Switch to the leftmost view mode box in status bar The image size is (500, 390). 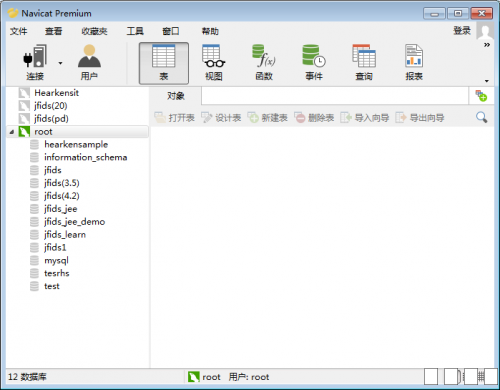tap(431, 377)
